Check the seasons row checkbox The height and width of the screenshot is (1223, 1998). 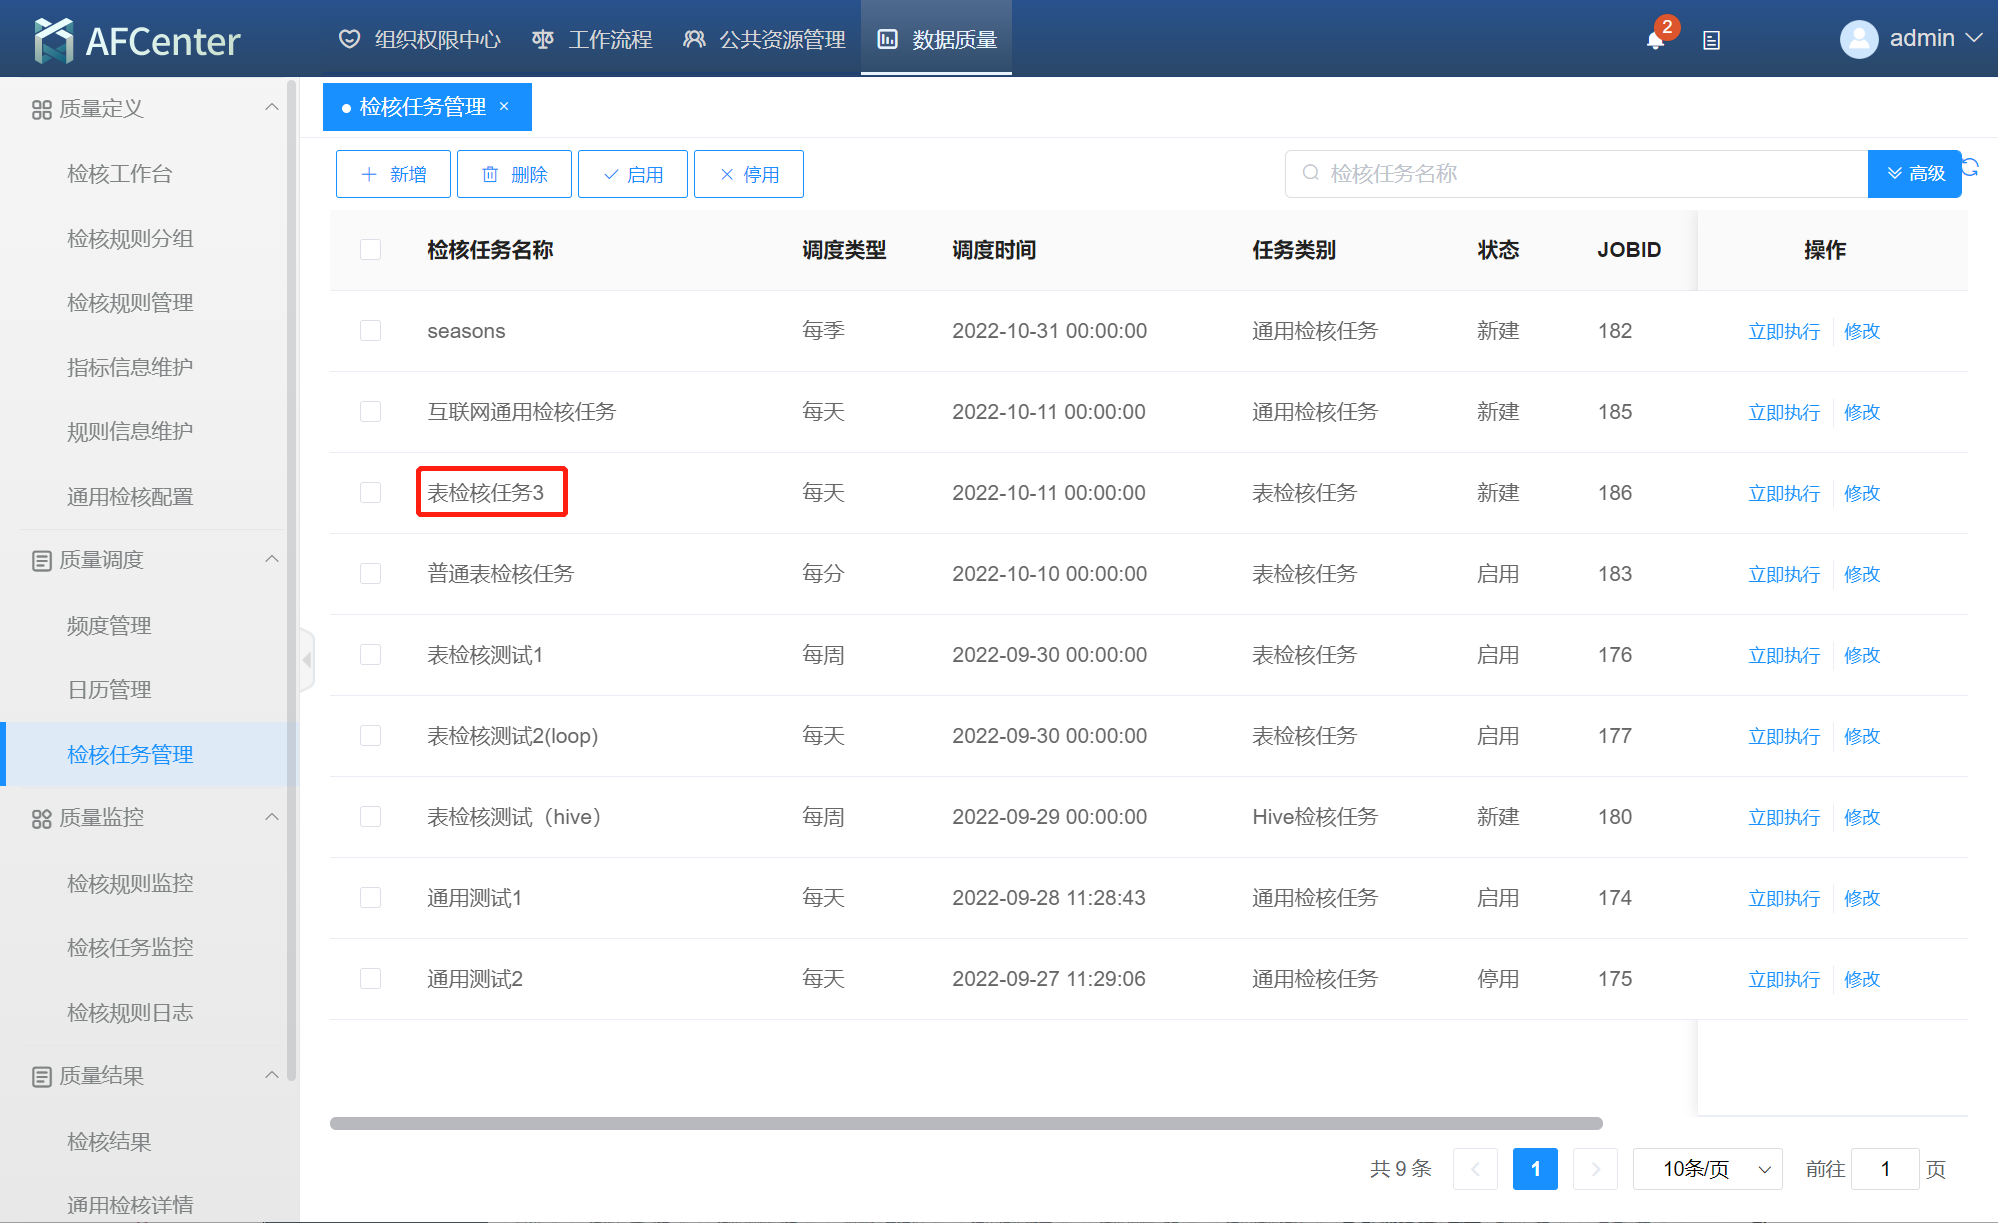click(370, 331)
